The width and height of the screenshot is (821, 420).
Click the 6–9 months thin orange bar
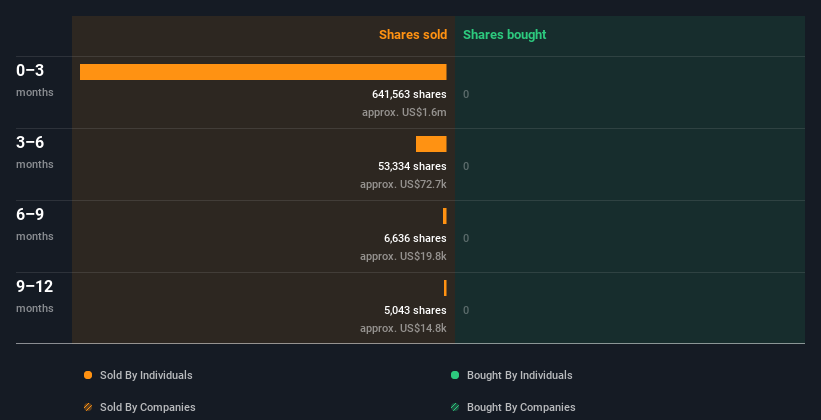click(x=445, y=216)
